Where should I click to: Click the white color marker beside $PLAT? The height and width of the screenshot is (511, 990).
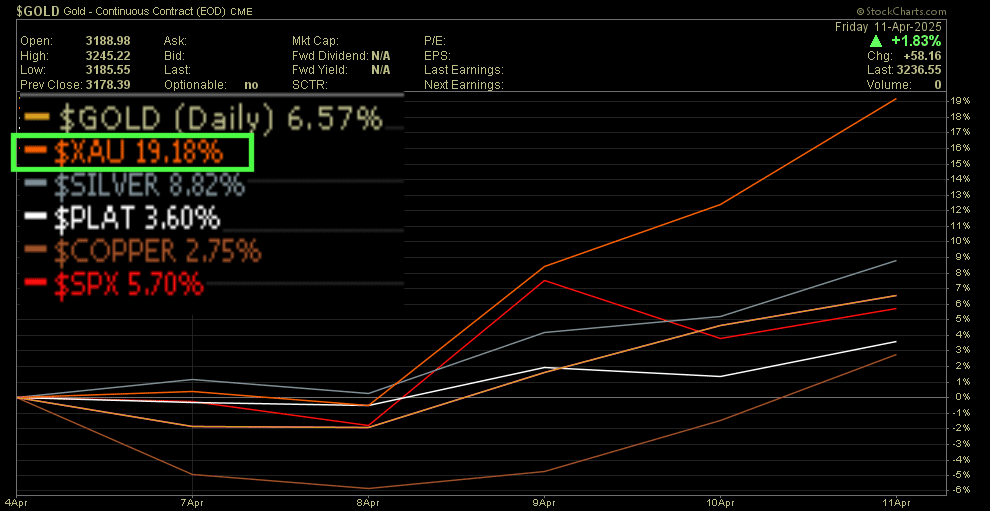pyautogui.click(x=35, y=217)
